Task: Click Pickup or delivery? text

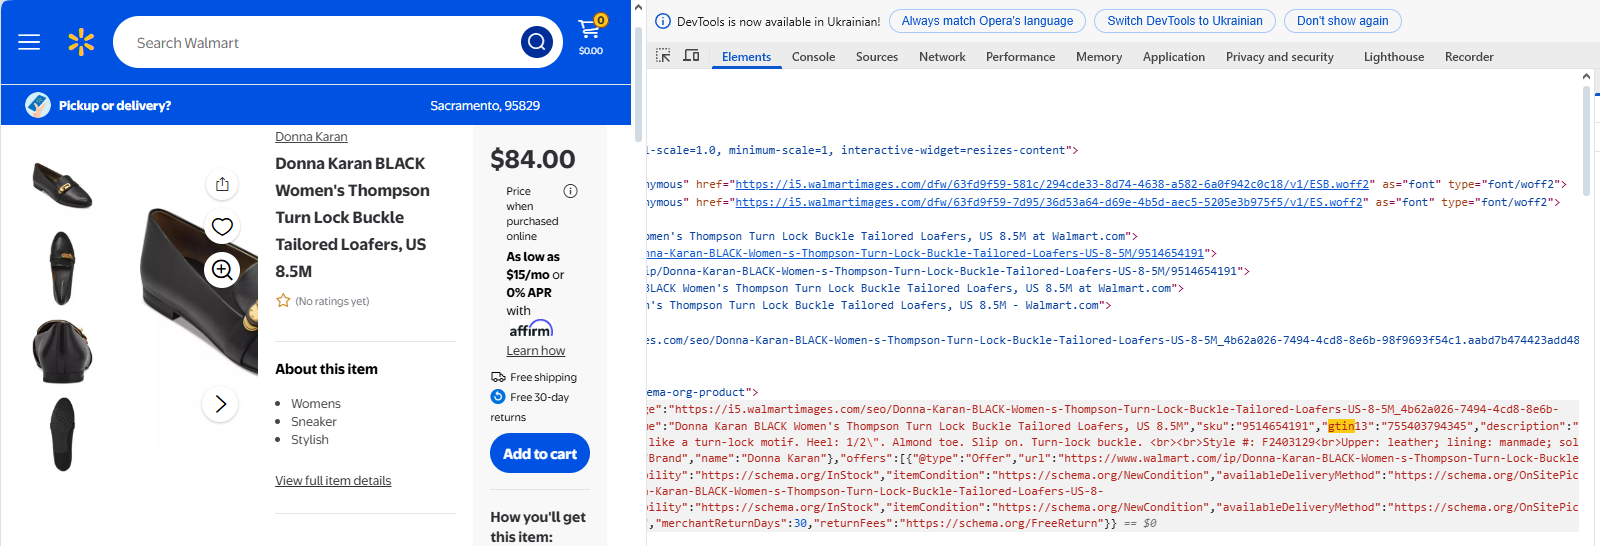Action: 115,105
